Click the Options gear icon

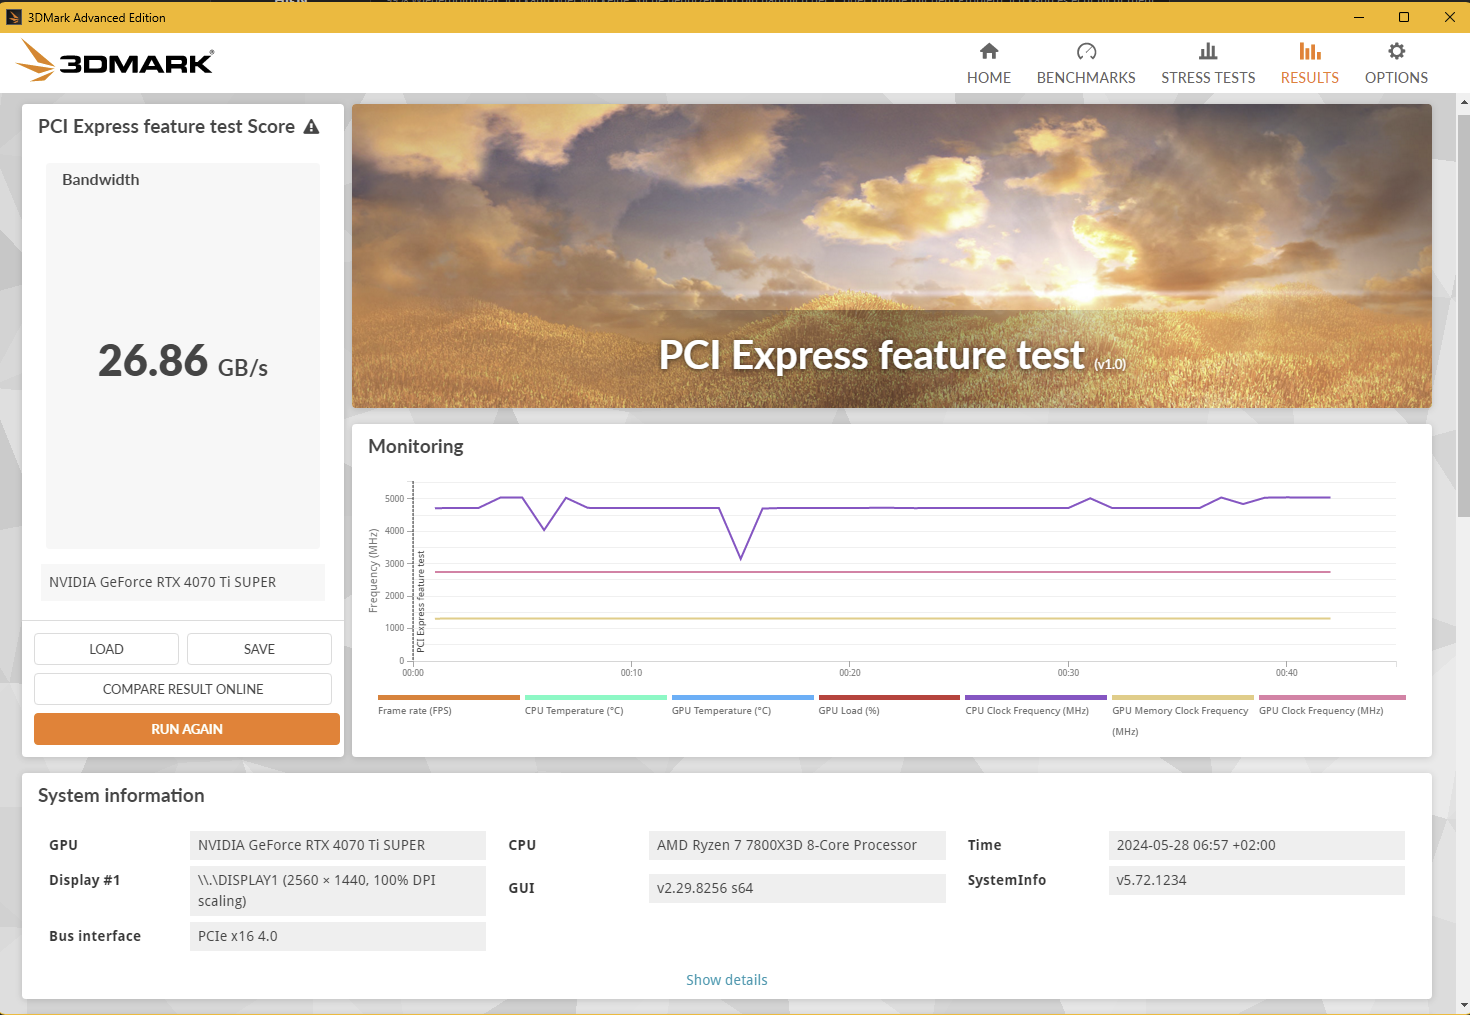click(1397, 51)
